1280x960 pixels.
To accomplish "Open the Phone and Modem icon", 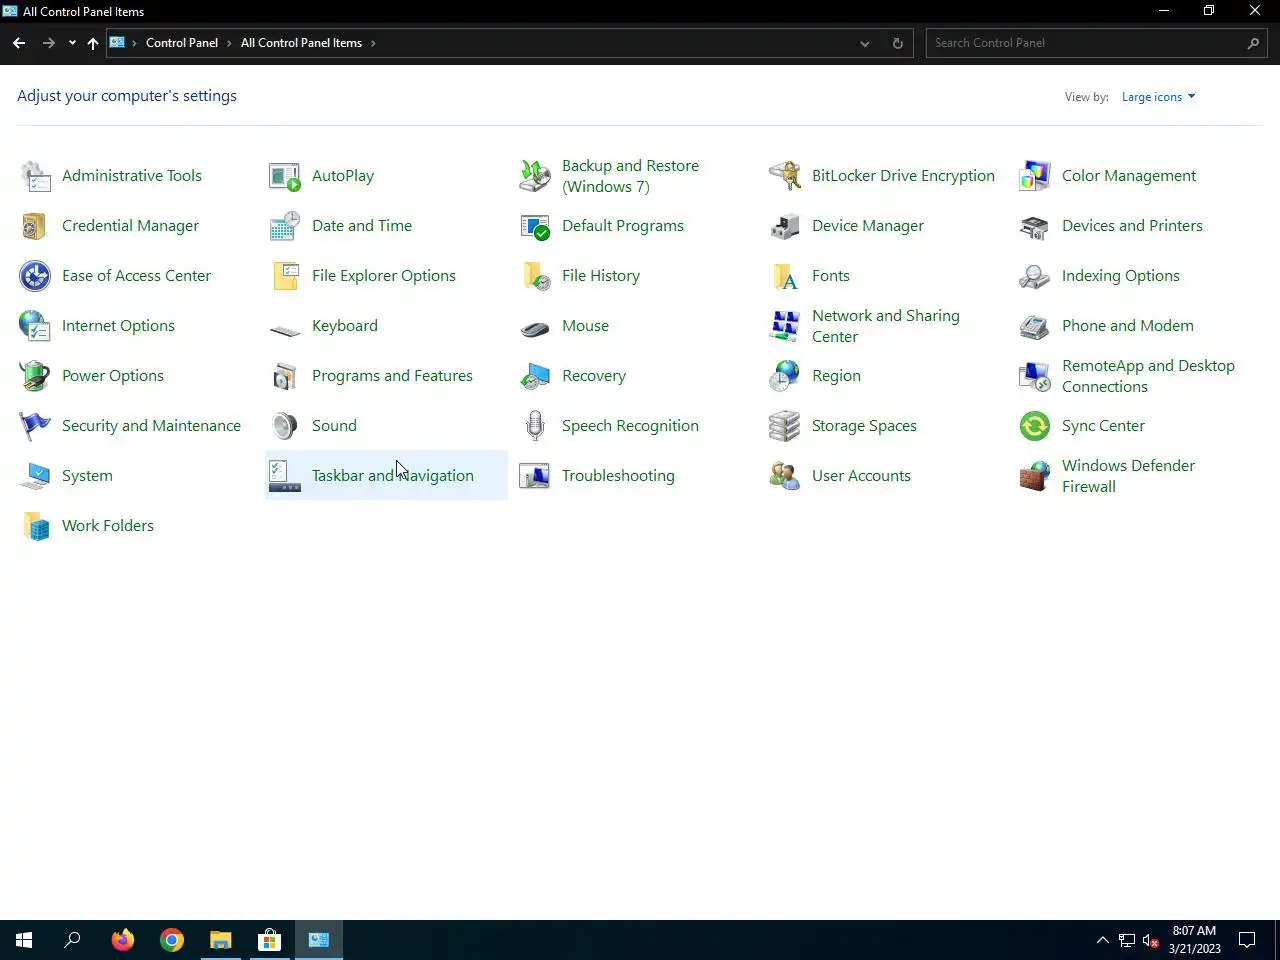I will tap(1035, 326).
